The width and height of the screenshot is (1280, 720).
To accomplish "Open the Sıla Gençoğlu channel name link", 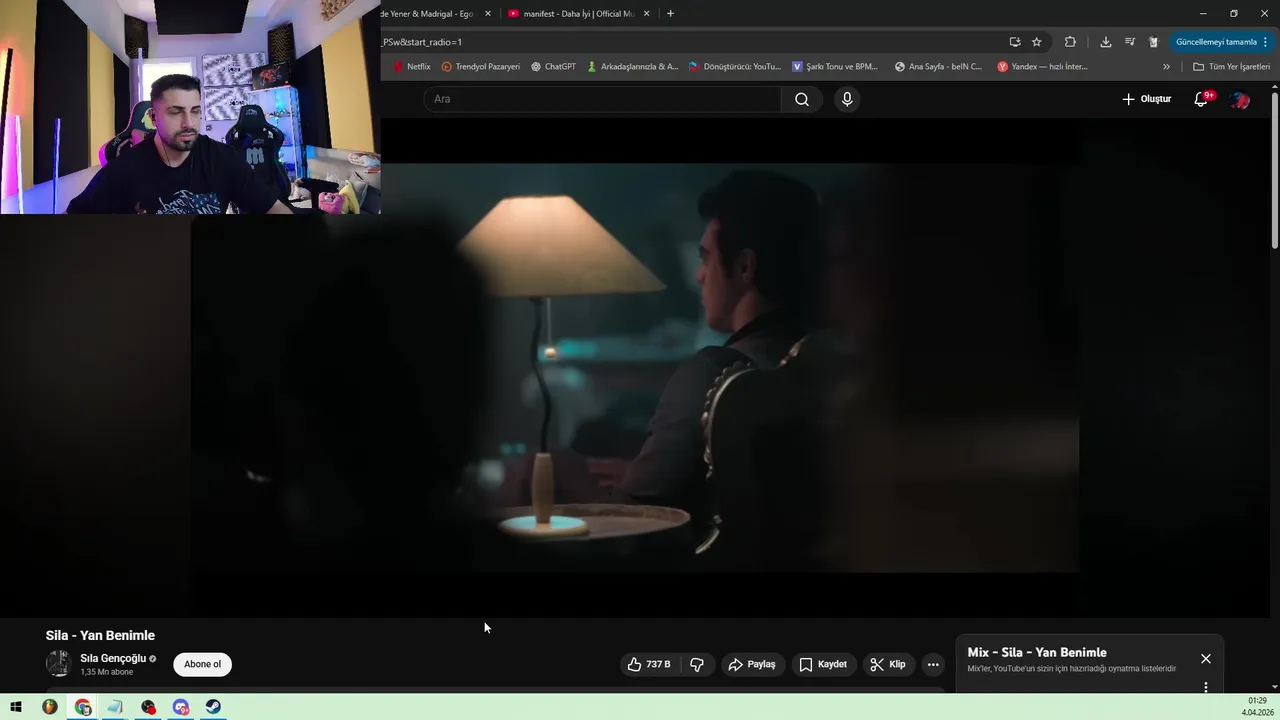I will pyautogui.click(x=113, y=658).
